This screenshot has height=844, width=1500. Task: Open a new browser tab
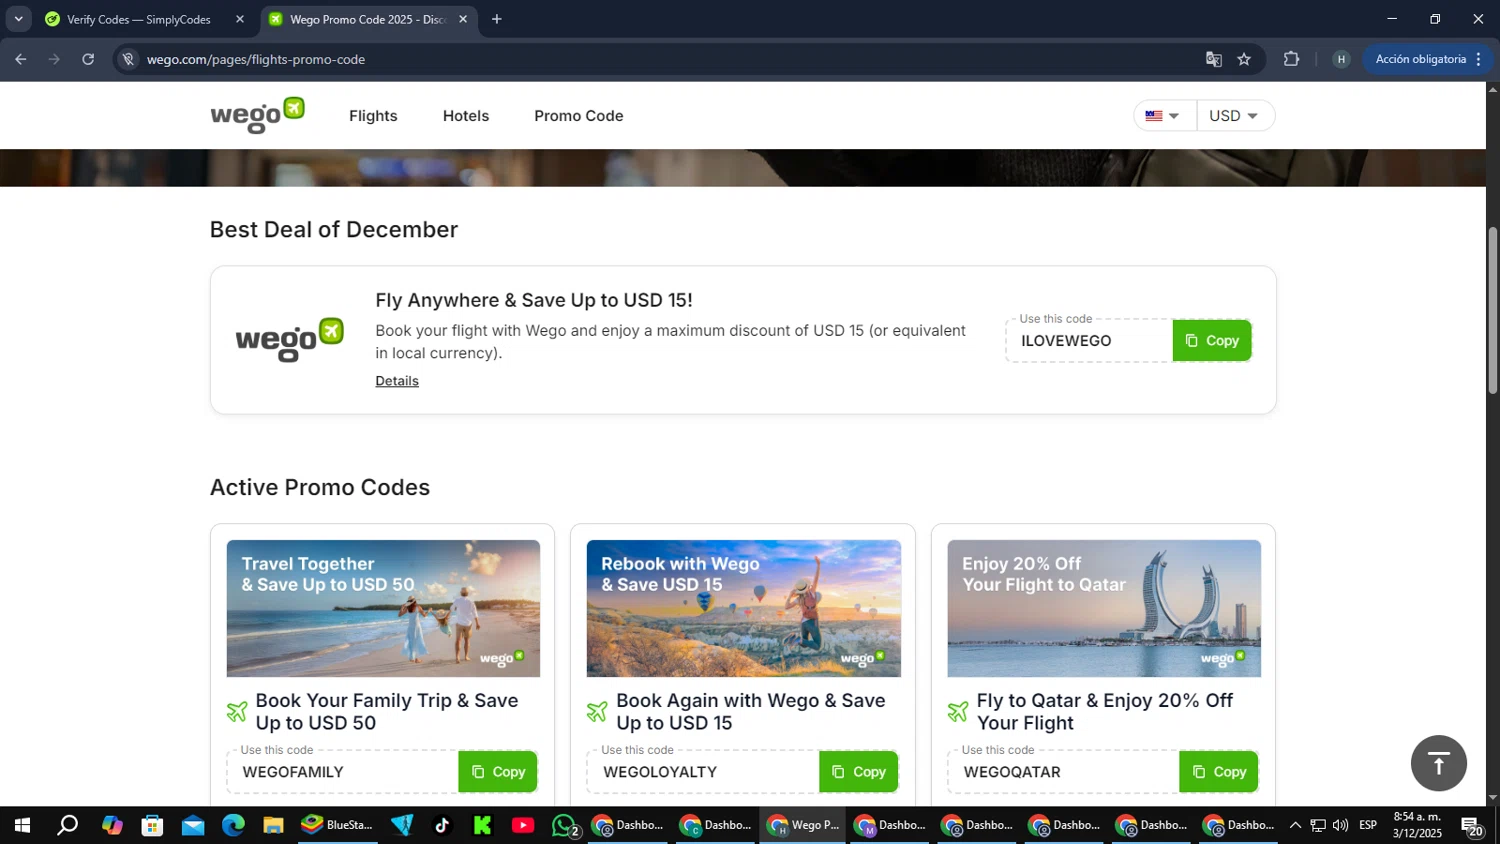point(497,19)
